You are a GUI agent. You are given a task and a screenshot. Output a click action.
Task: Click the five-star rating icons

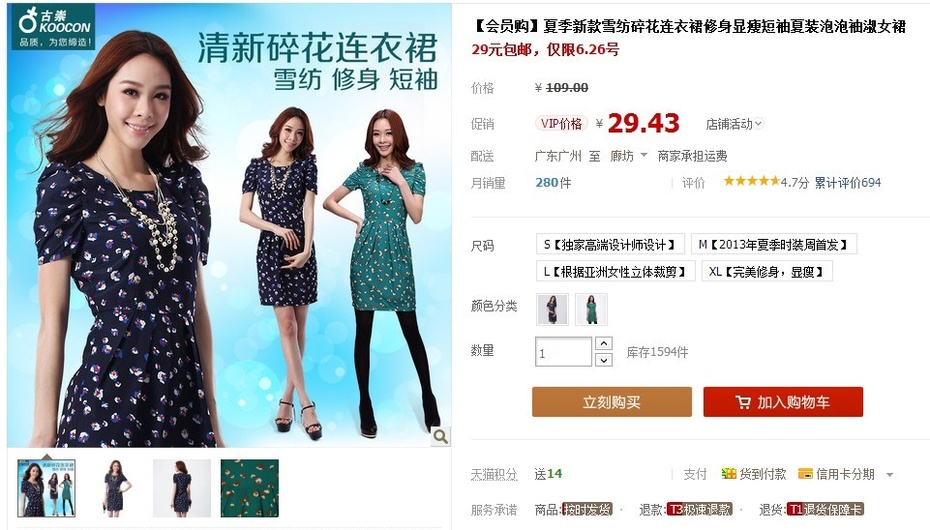point(751,181)
